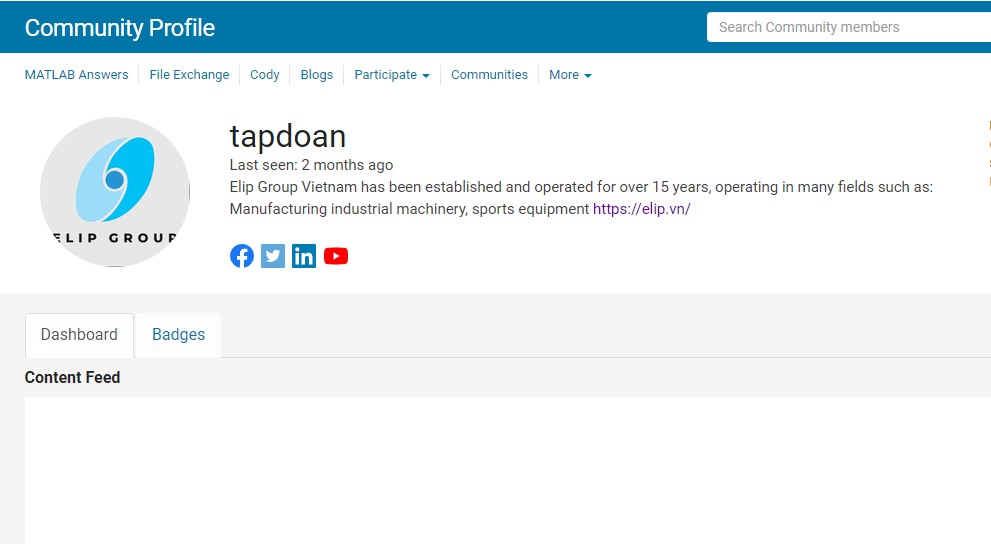Expand the Participate dropdown menu
The height and width of the screenshot is (544, 991).
pos(392,75)
